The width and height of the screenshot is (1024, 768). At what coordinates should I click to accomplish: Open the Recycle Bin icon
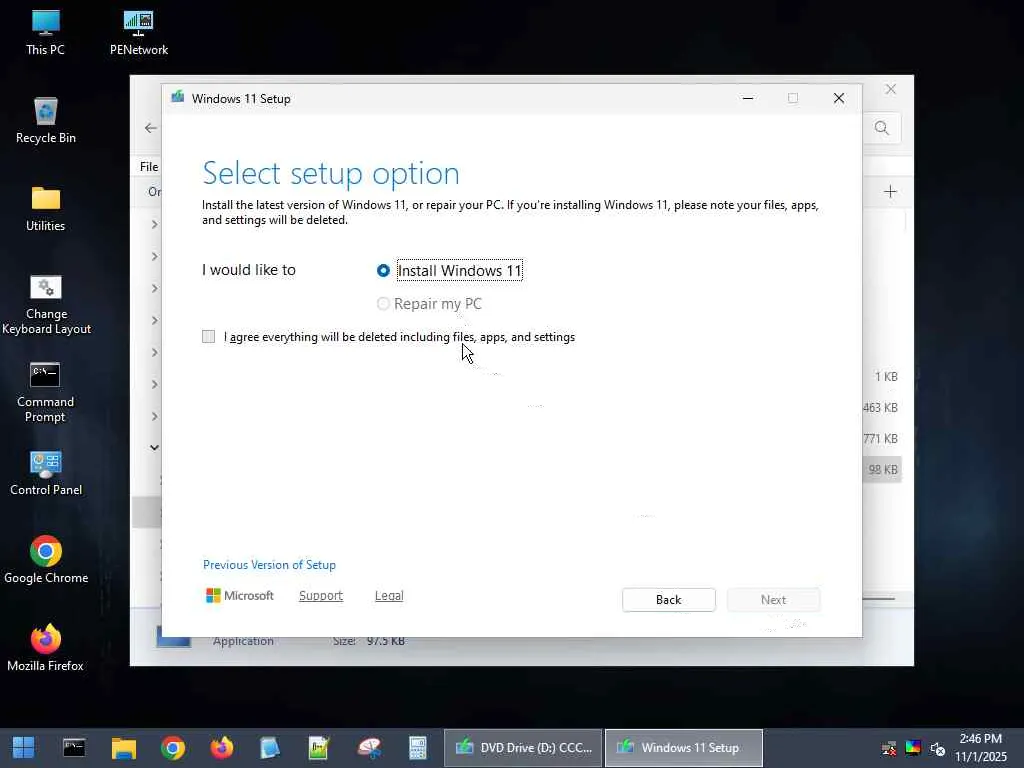coord(46,121)
